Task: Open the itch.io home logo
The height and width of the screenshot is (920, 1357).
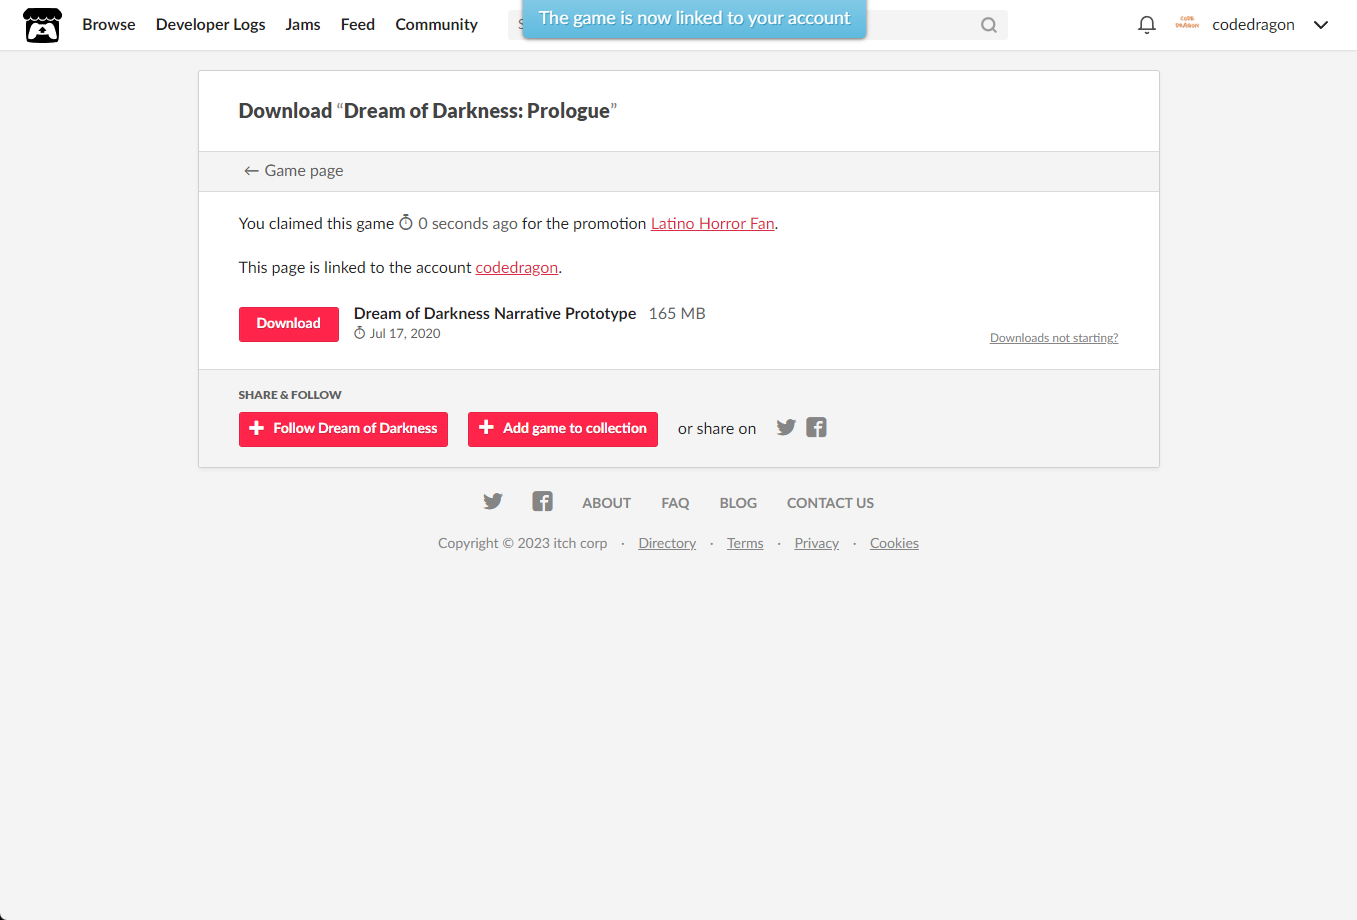Action: [42, 25]
